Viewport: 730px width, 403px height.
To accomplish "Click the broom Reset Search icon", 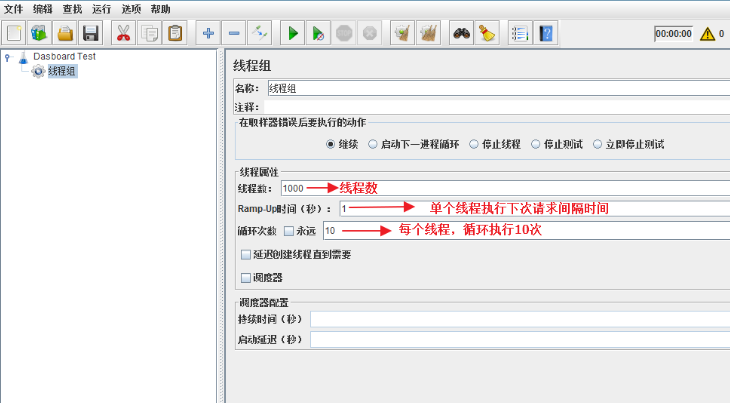I will [487, 33].
